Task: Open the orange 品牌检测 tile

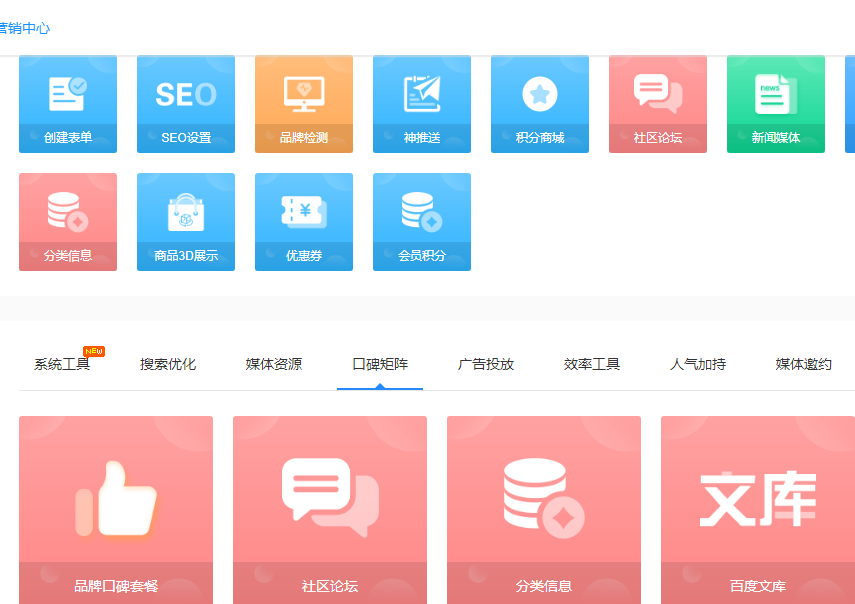Action: pyautogui.click(x=304, y=104)
